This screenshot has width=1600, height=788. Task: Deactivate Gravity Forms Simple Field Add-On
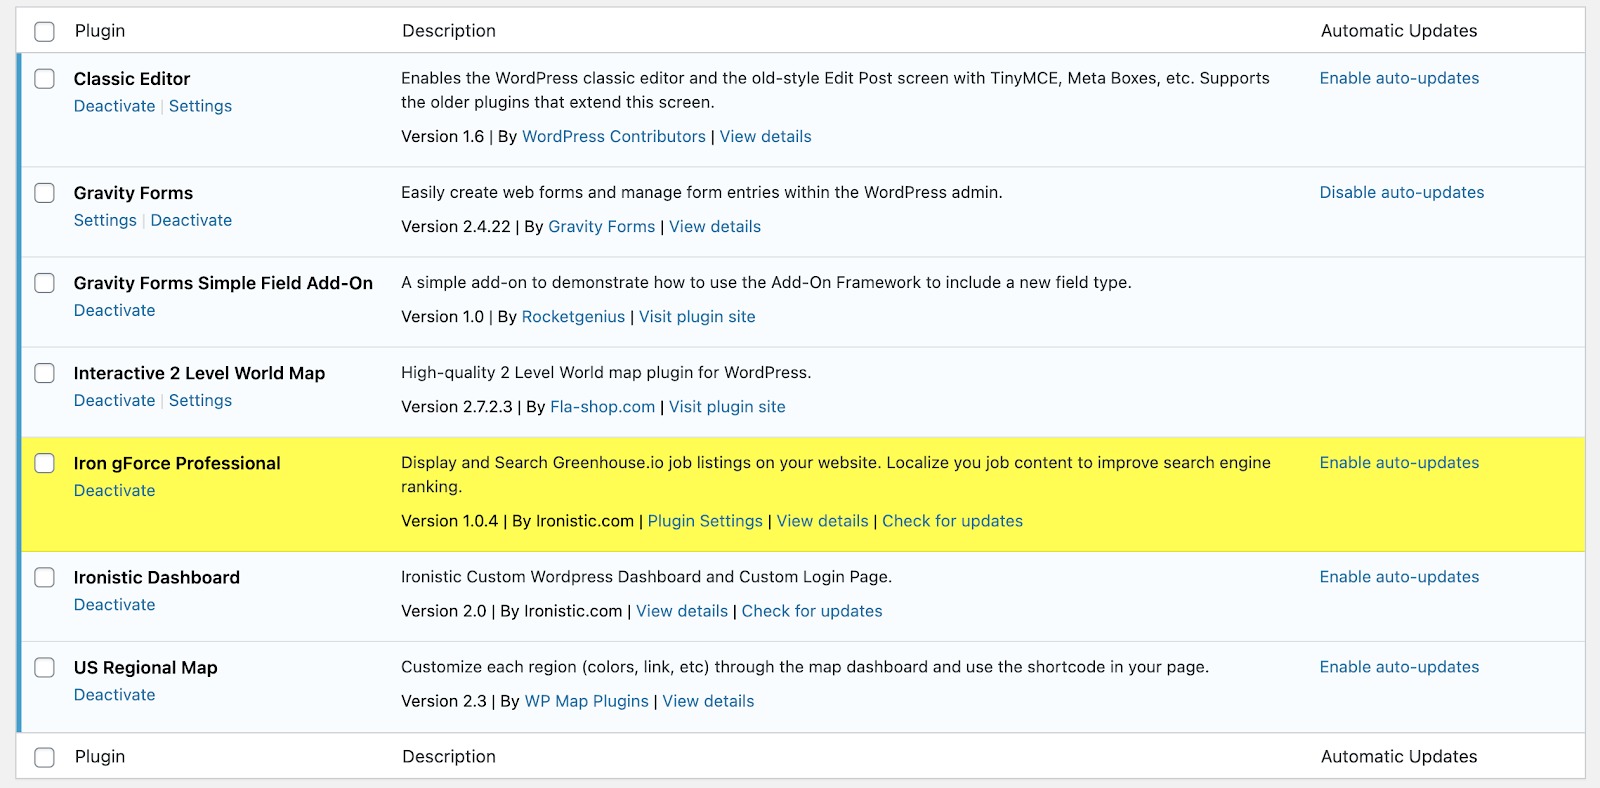[x=114, y=310]
